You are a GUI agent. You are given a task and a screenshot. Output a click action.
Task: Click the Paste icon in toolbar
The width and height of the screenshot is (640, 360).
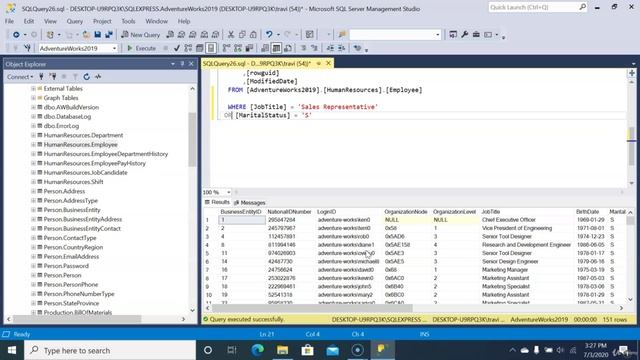click(x=253, y=35)
